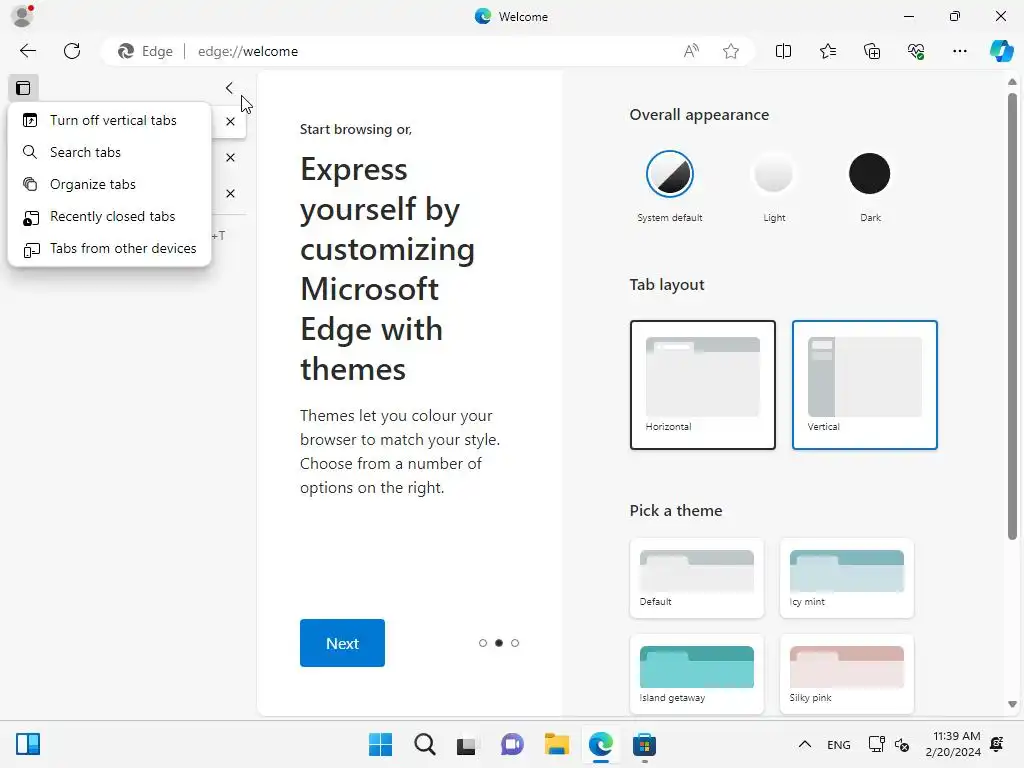This screenshot has height=768, width=1024.
Task: Click Read aloud icon in address bar
Action: click(691, 51)
